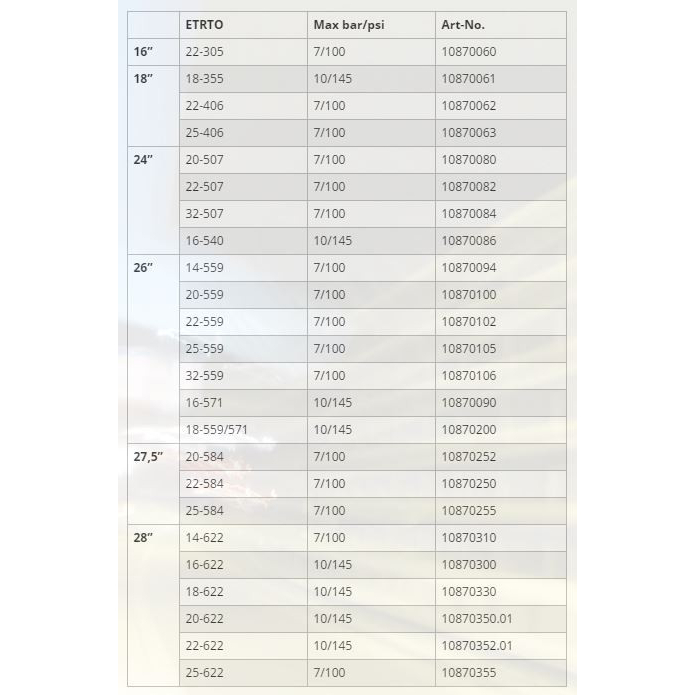Select the 16" size row label

(143, 52)
